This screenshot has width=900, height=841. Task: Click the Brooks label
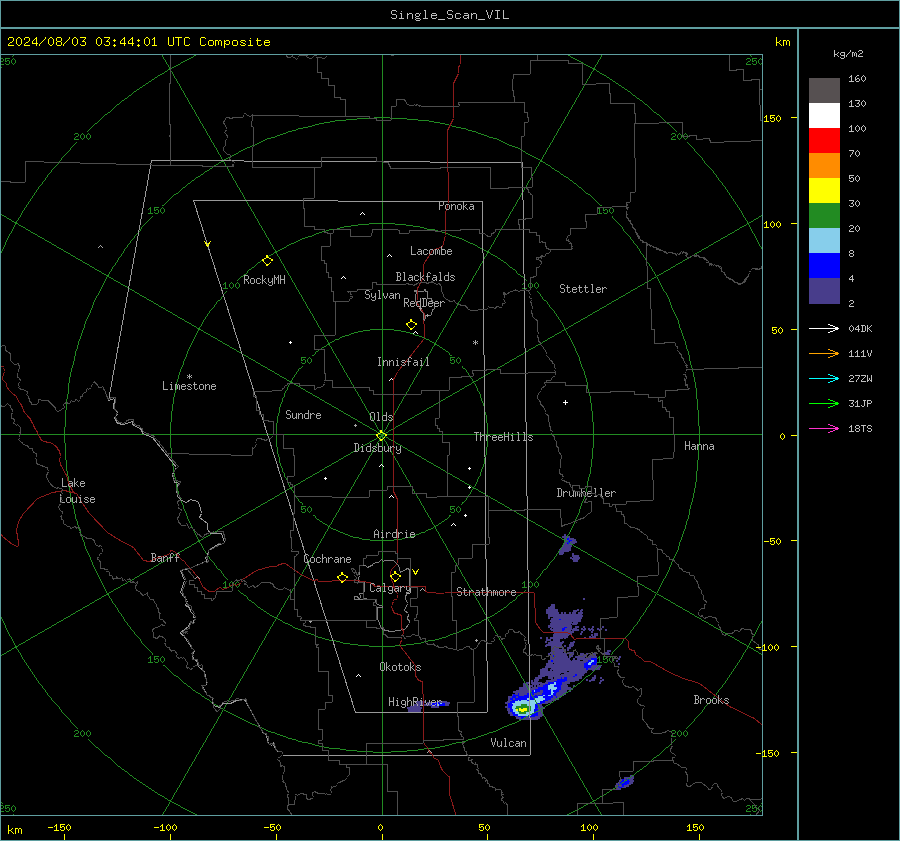[x=711, y=700]
